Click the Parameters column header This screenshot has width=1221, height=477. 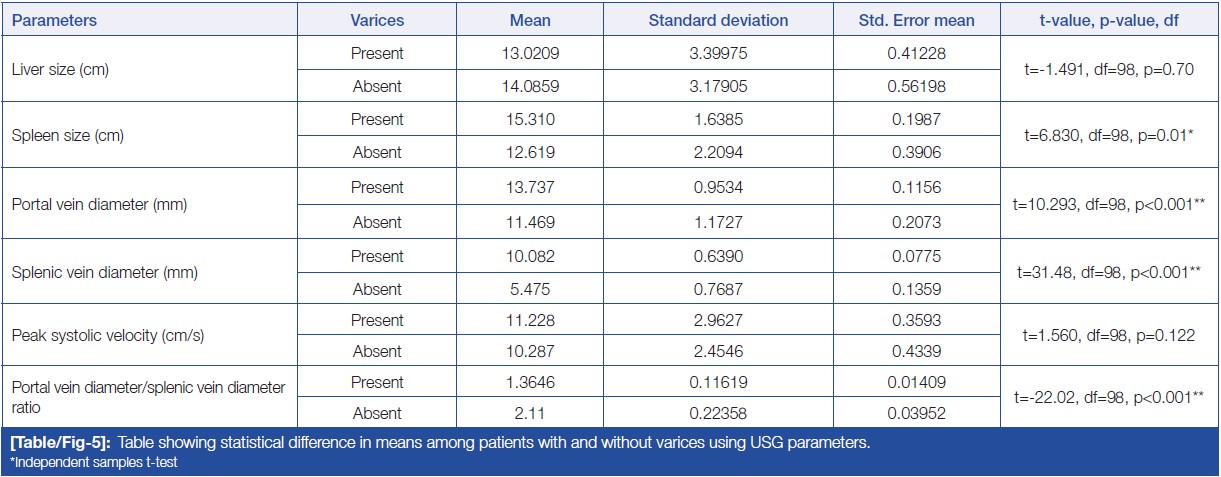pos(55,20)
